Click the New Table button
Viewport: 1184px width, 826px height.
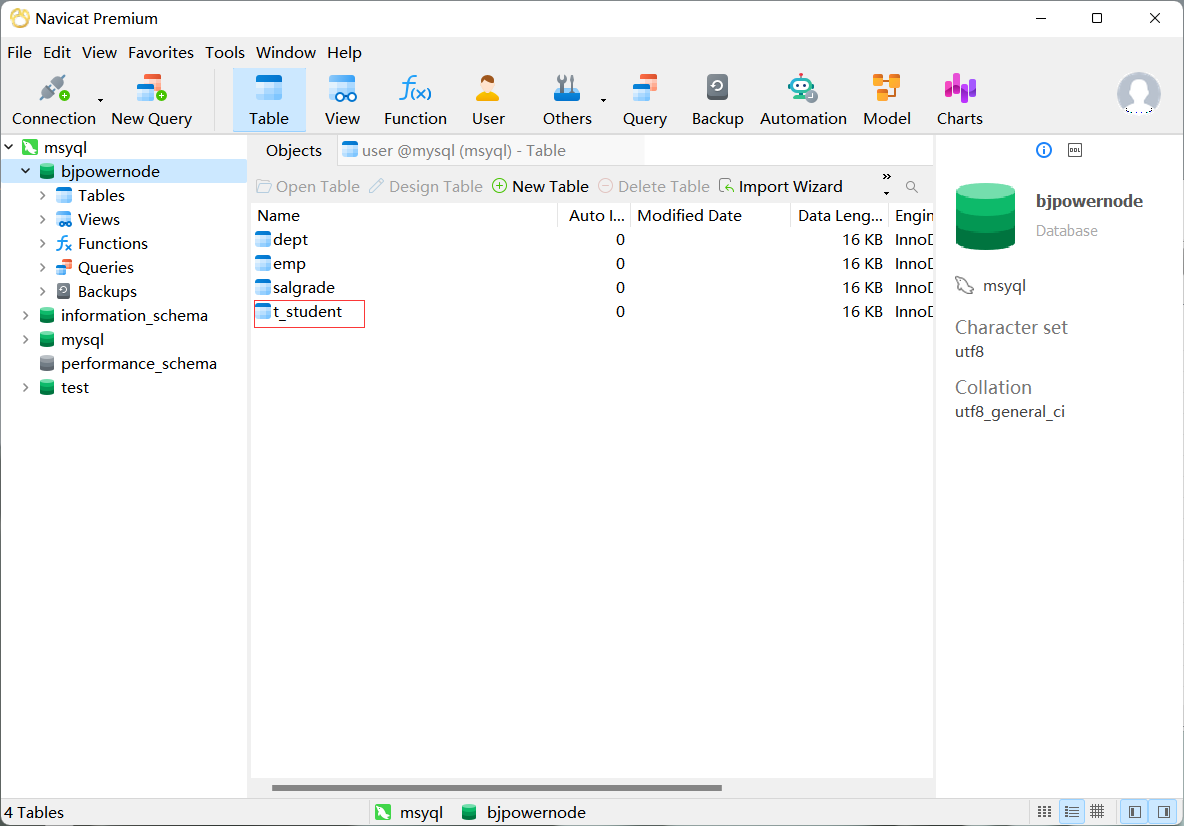(540, 187)
